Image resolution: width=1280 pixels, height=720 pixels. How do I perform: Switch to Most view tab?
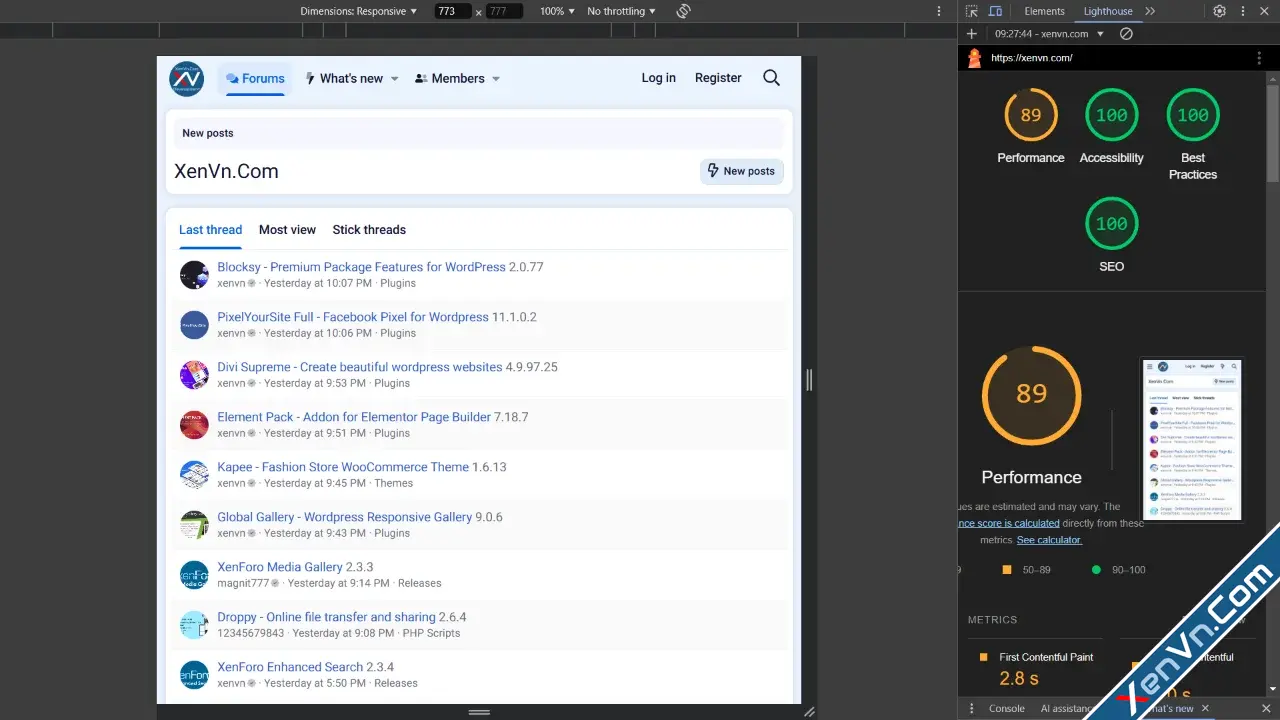coord(287,229)
